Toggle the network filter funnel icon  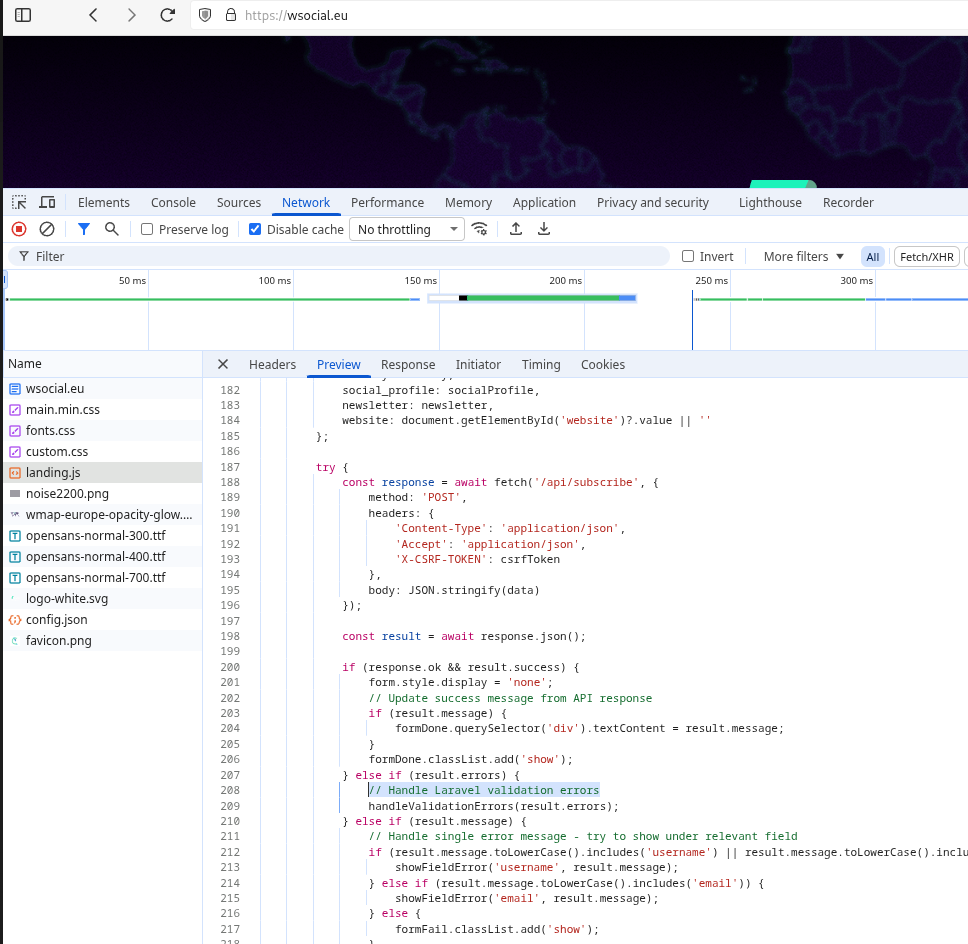pyautogui.click(x=84, y=229)
